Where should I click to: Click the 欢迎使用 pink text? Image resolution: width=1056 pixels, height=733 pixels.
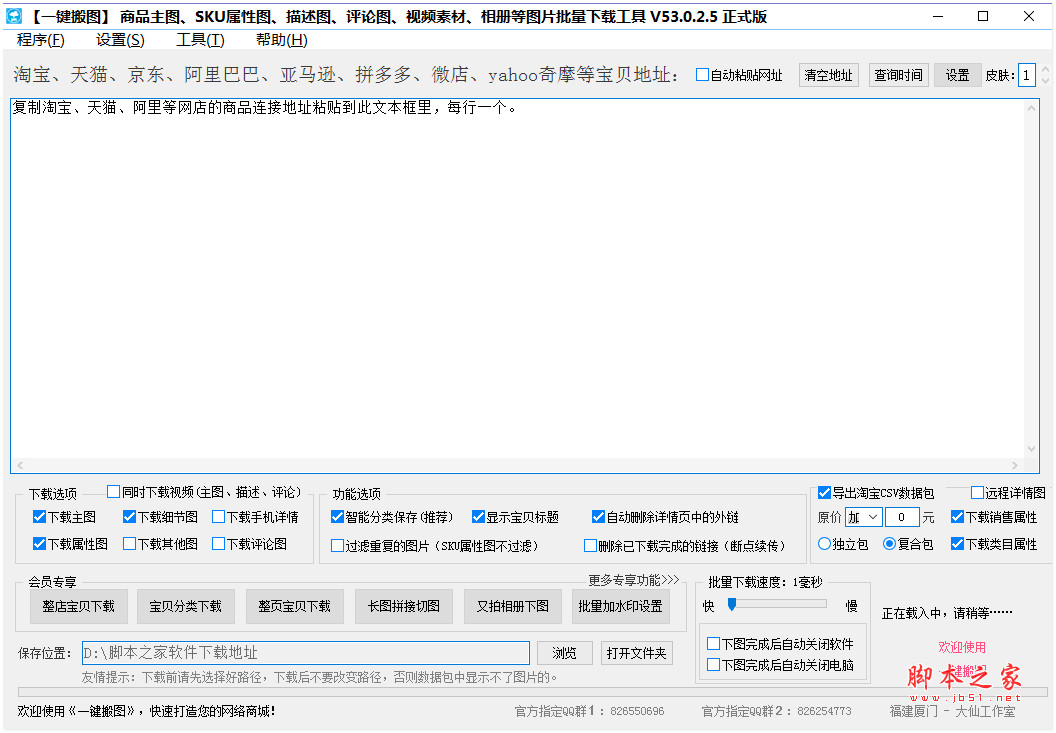click(962, 647)
